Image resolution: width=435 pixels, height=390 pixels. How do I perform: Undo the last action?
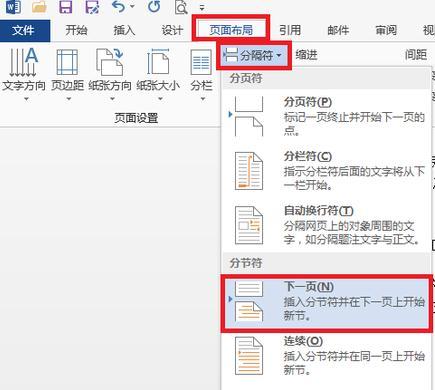pyautogui.click(x=119, y=7)
